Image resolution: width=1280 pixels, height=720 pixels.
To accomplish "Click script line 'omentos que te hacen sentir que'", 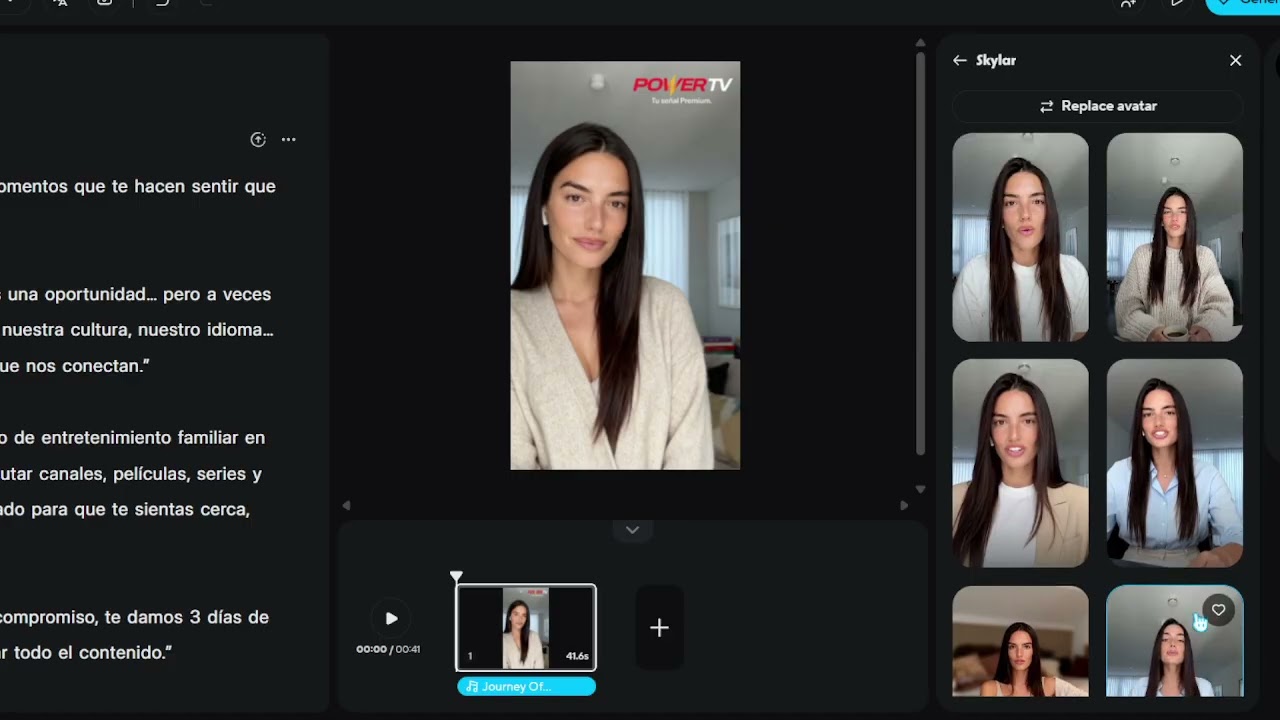I will (138, 186).
